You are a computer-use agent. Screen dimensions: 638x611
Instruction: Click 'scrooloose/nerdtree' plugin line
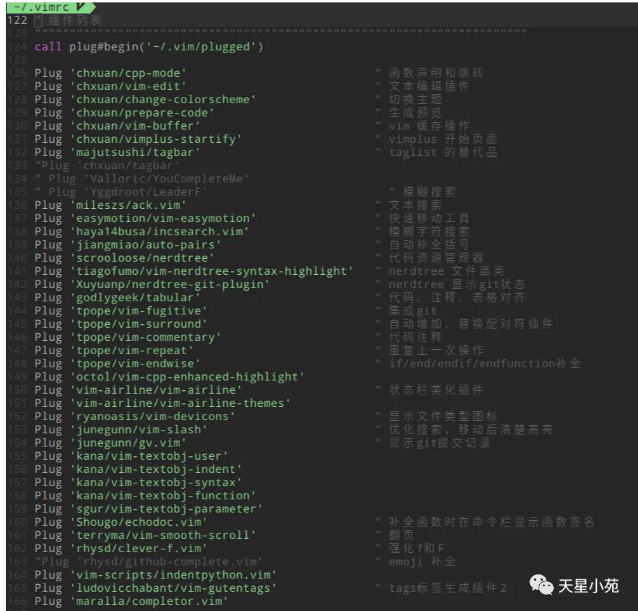(x=124, y=258)
